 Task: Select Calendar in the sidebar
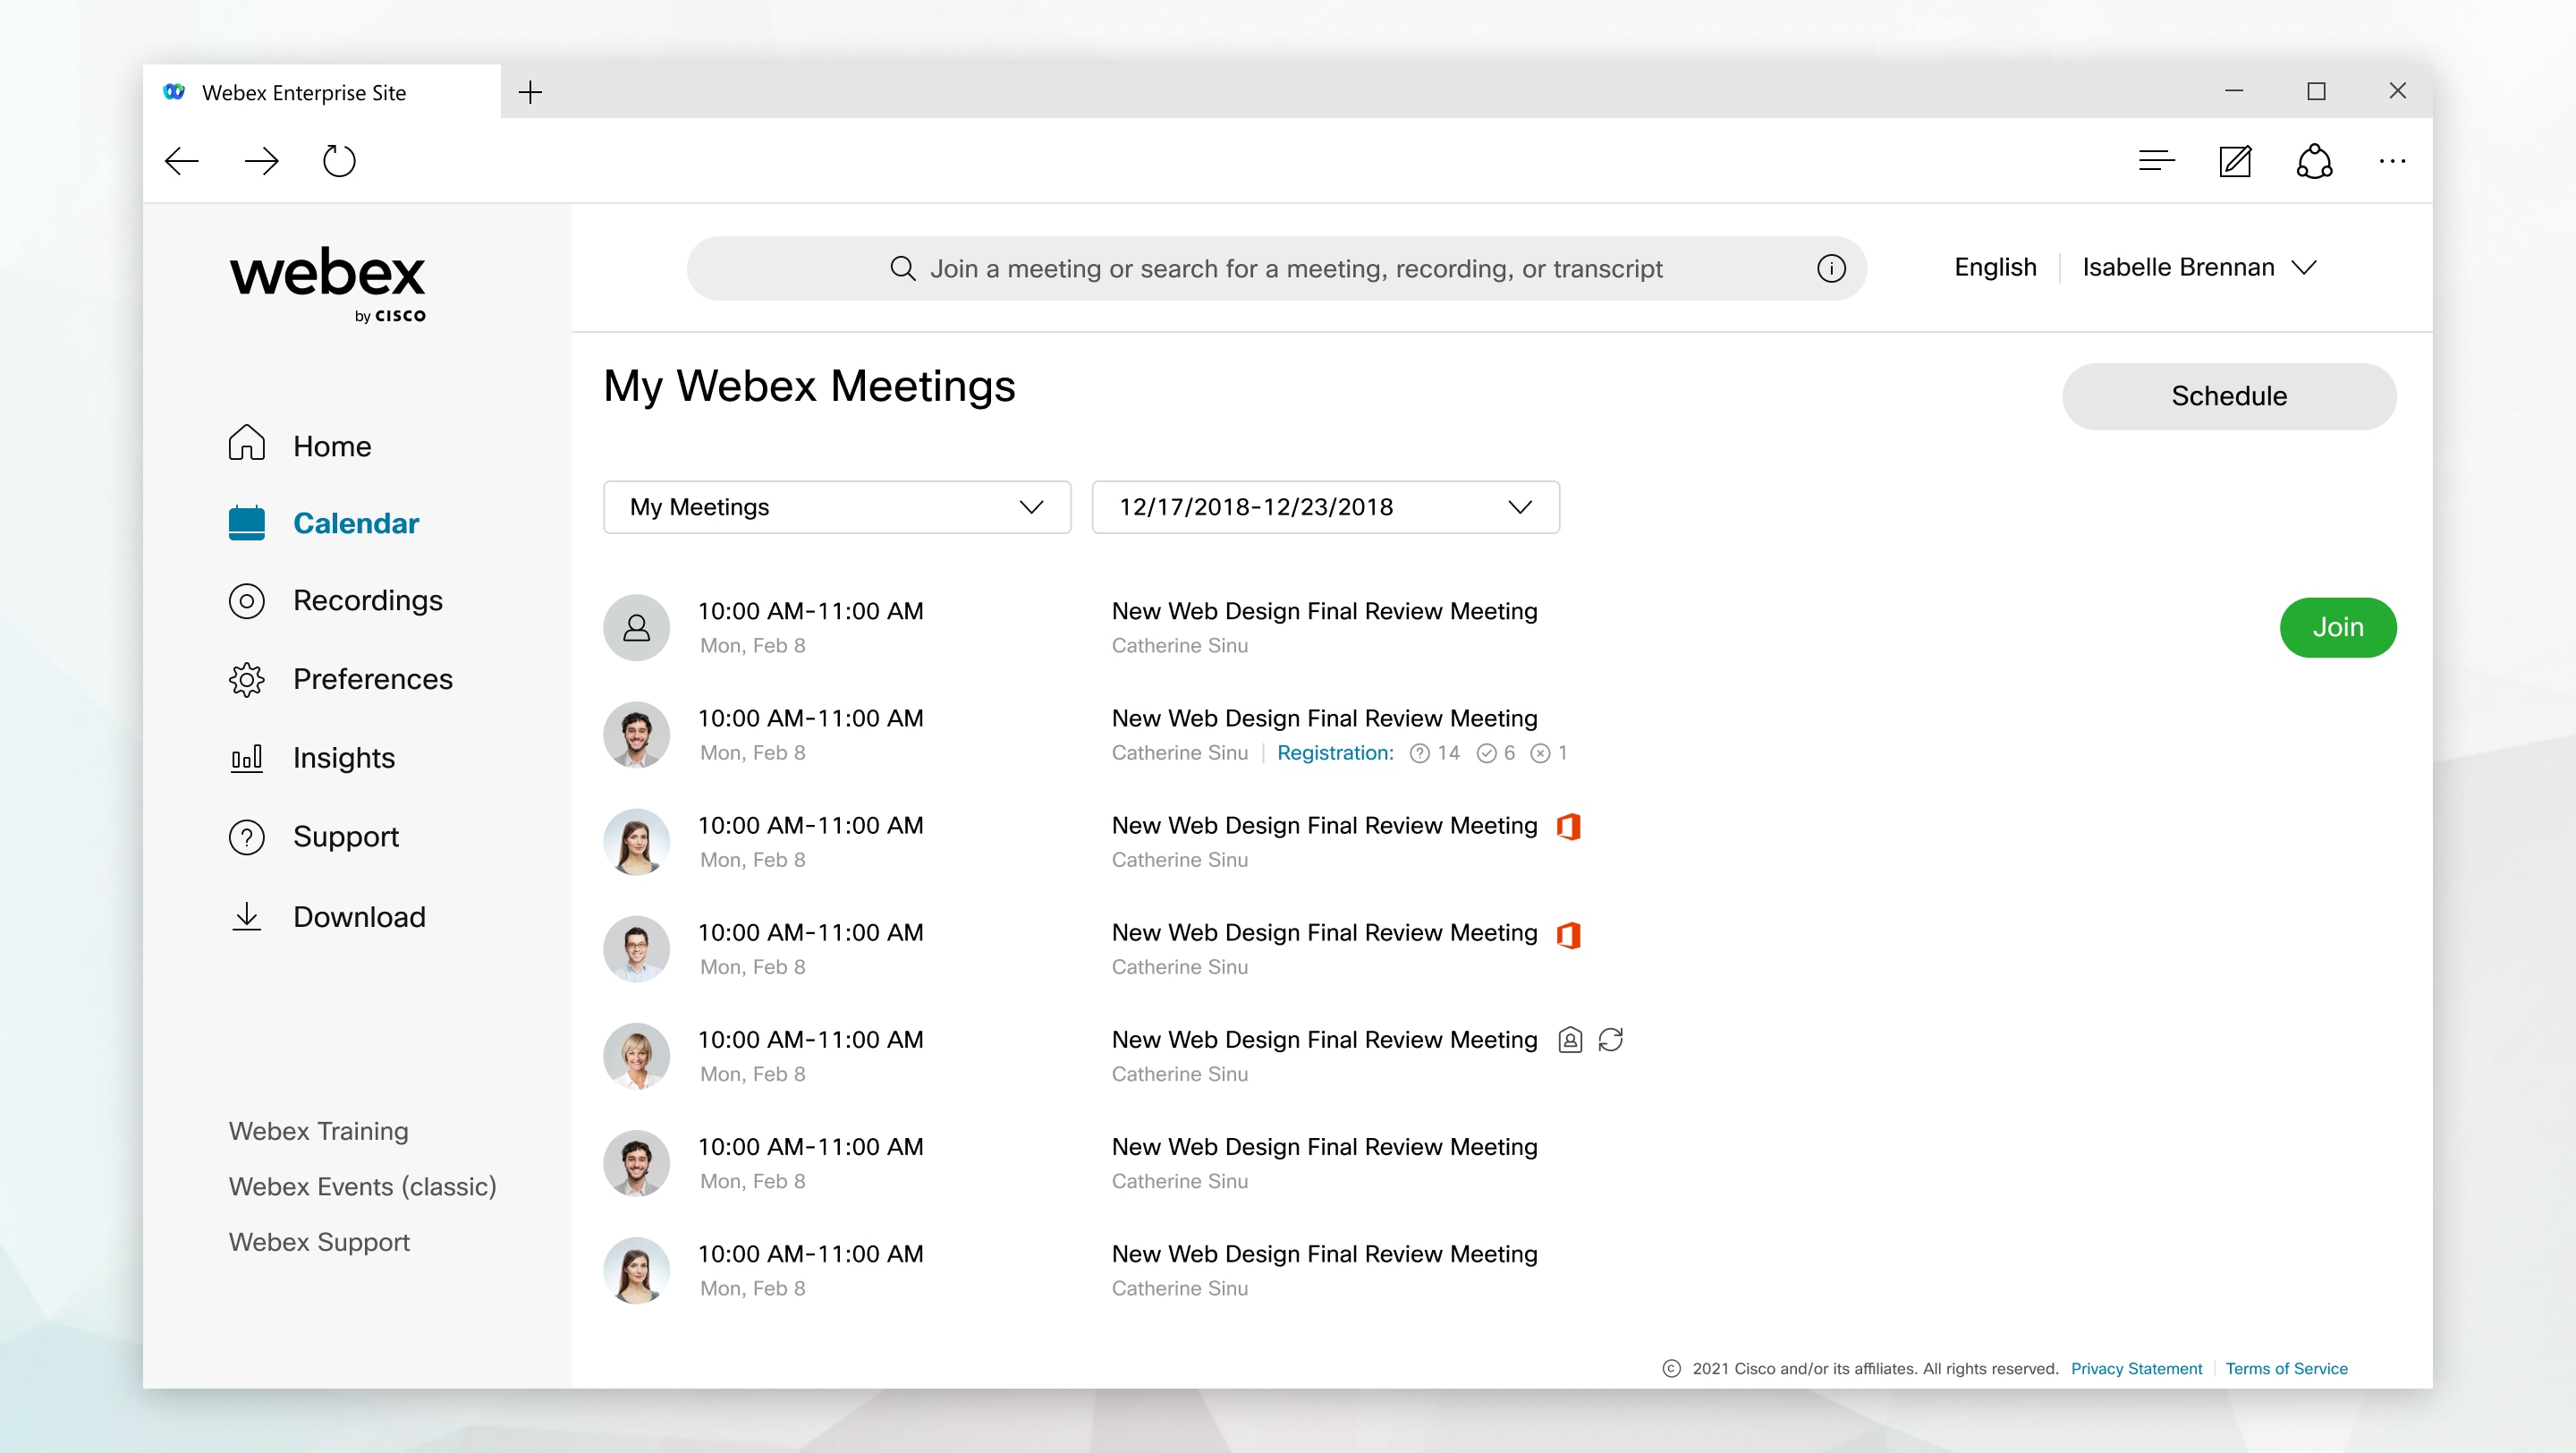[x=355, y=523]
